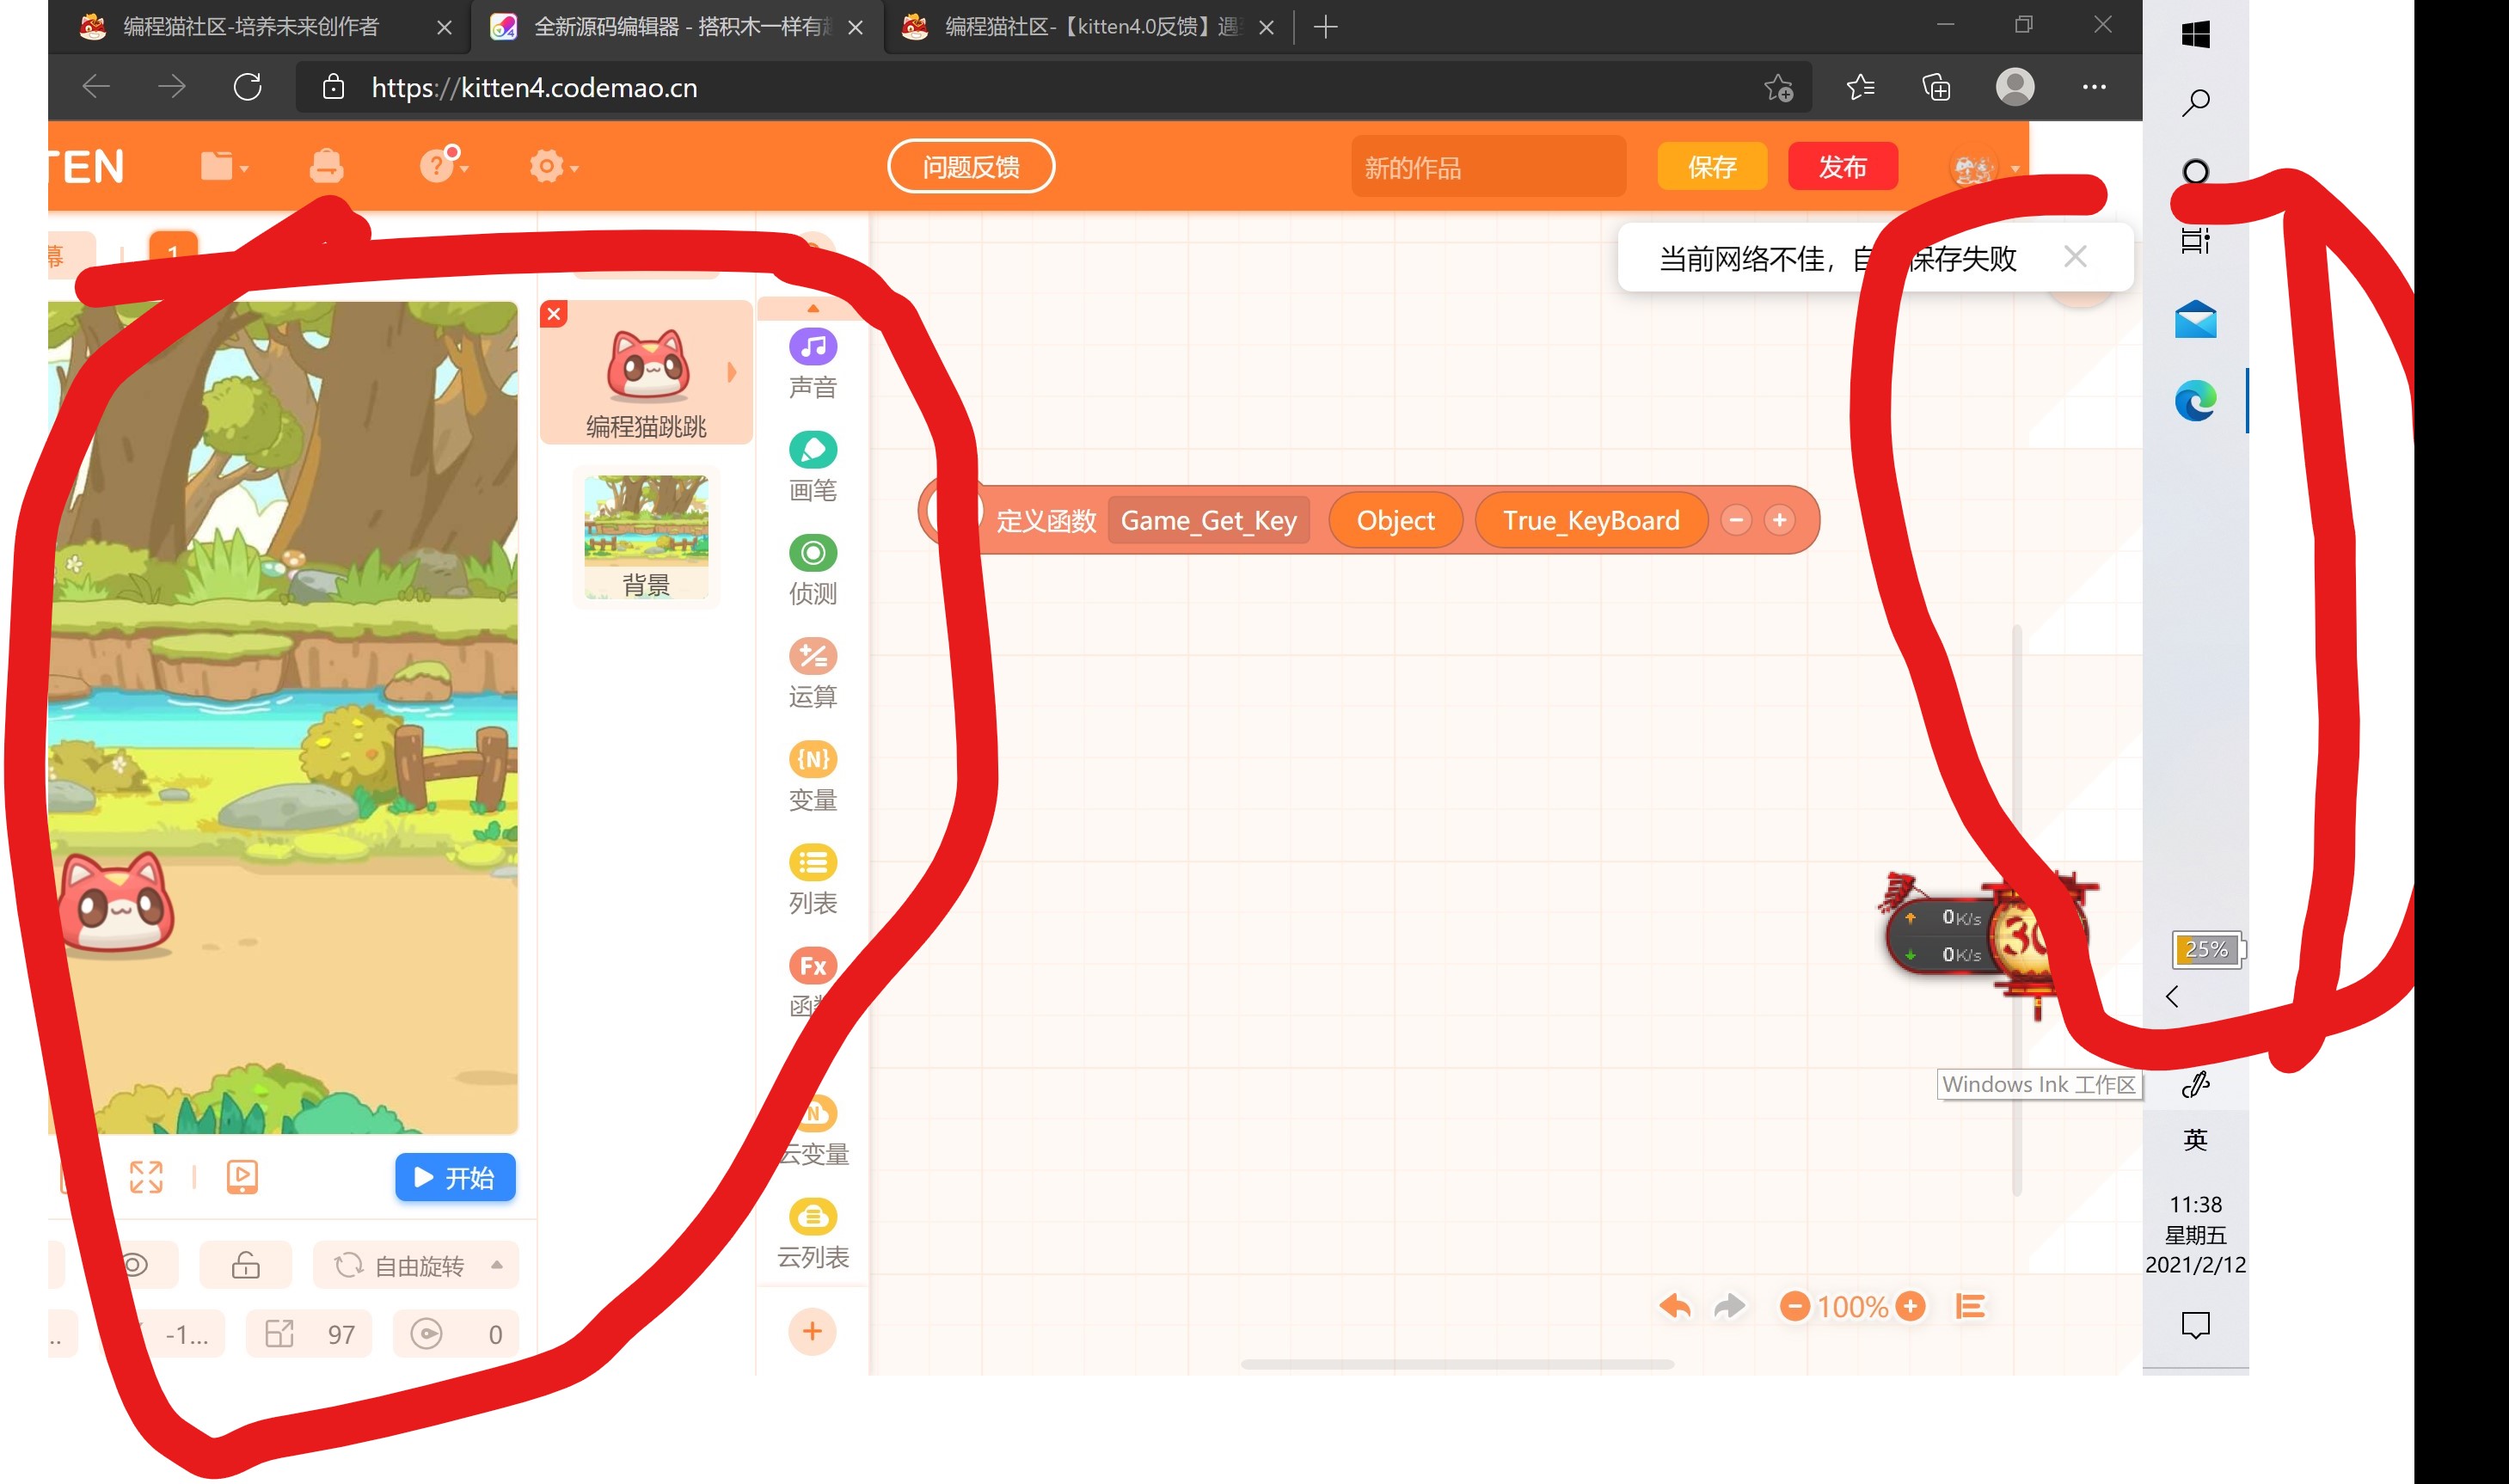Open the 画笔 (pen) block category
The width and height of the screenshot is (2509, 1484).
click(813, 467)
